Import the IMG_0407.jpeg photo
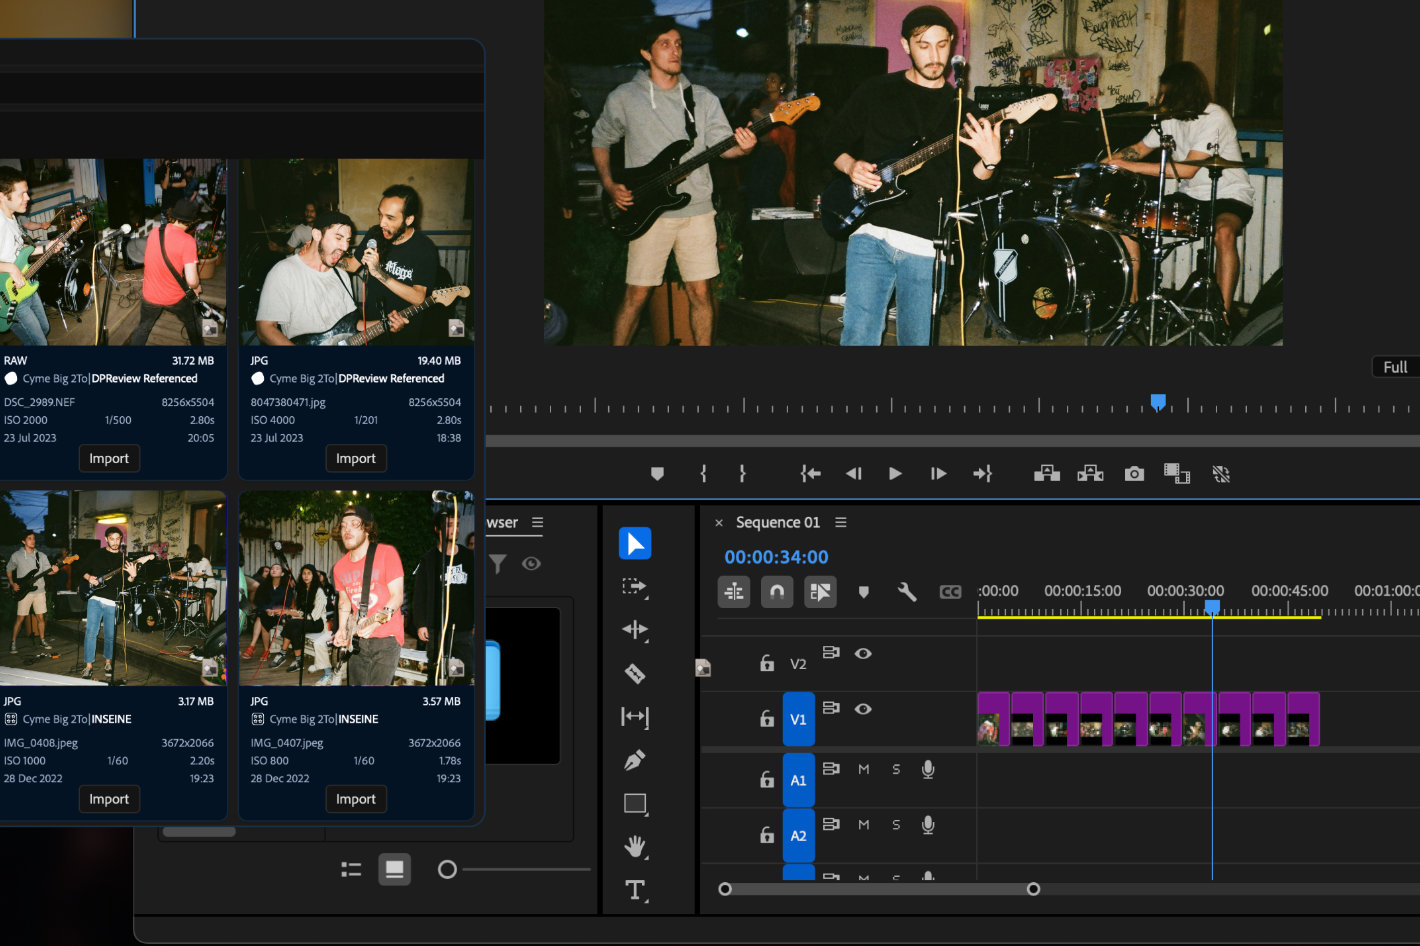The width and height of the screenshot is (1420, 946). point(356,799)
